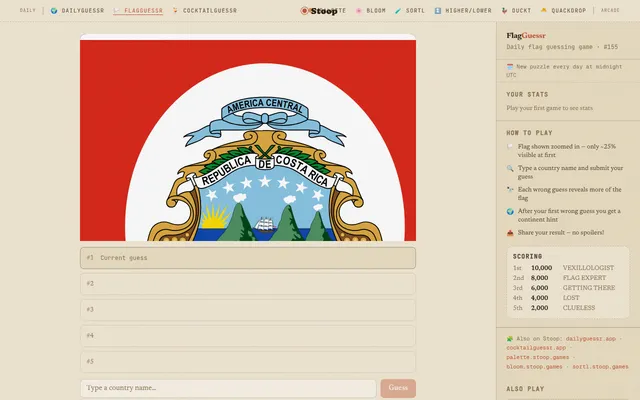The width and height of the screenshot is (640, 400).
Task: Click the cocktail icon beside CocktailGuessr
Action: point(175,10)
